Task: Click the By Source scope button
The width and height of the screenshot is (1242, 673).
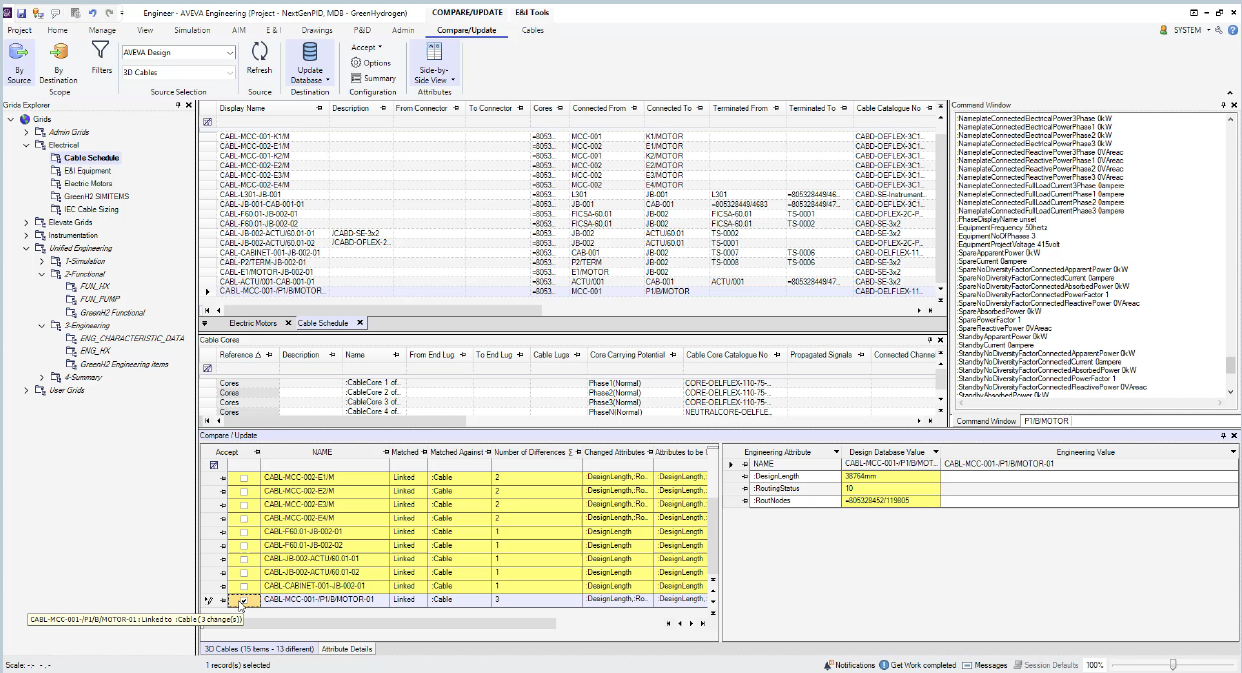Action: point(19,60)
